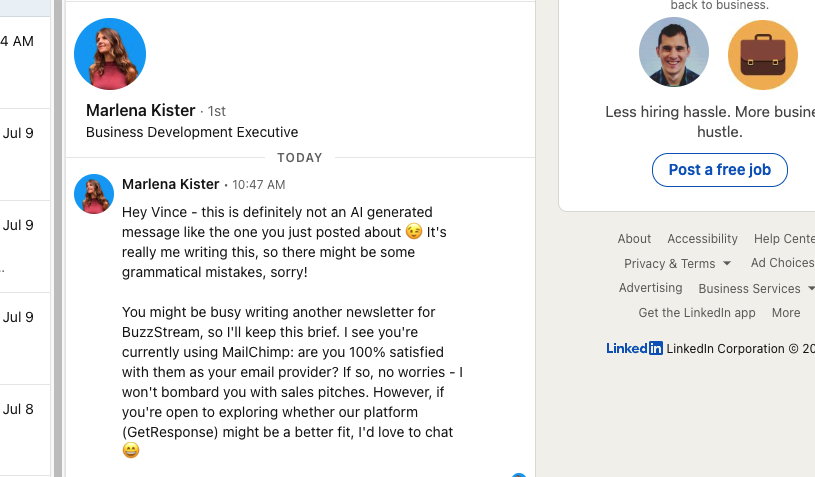Open Marlena Kister's large profile photo
The image size is (815, 477).
tap(110, 54)
